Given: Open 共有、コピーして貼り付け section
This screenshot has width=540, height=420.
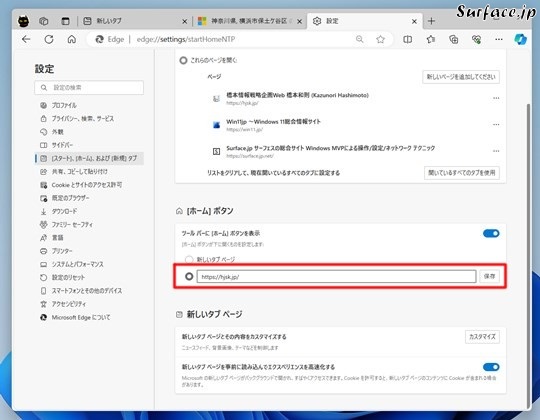Looking at the screenshot, I should pos(89,171).
